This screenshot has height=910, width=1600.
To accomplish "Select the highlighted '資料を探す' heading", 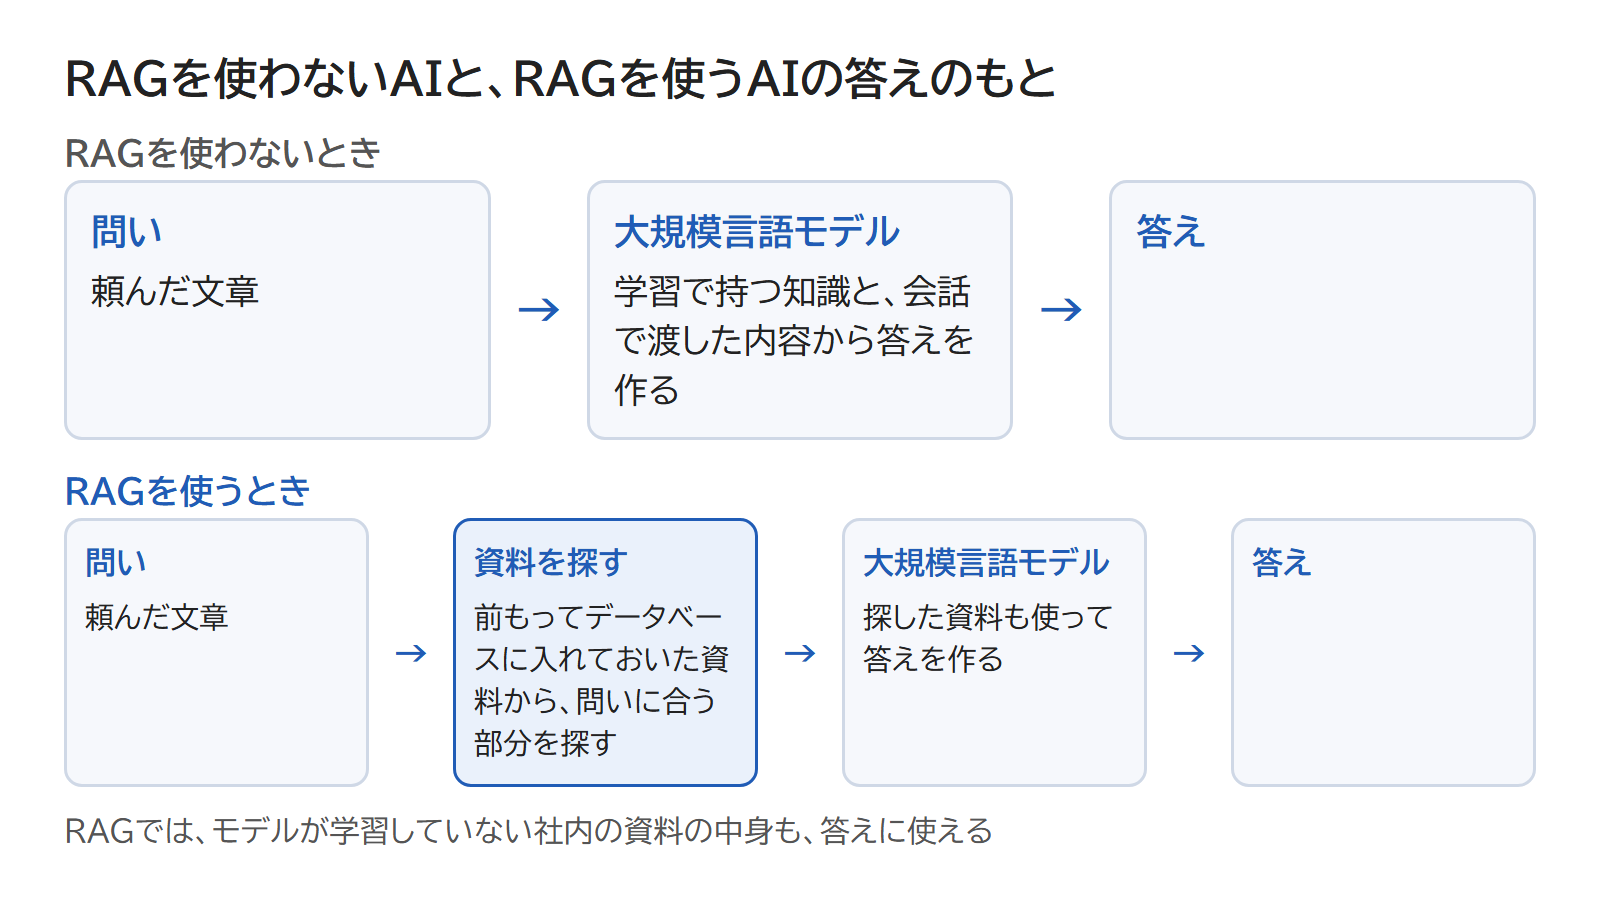I will [551, 562].
